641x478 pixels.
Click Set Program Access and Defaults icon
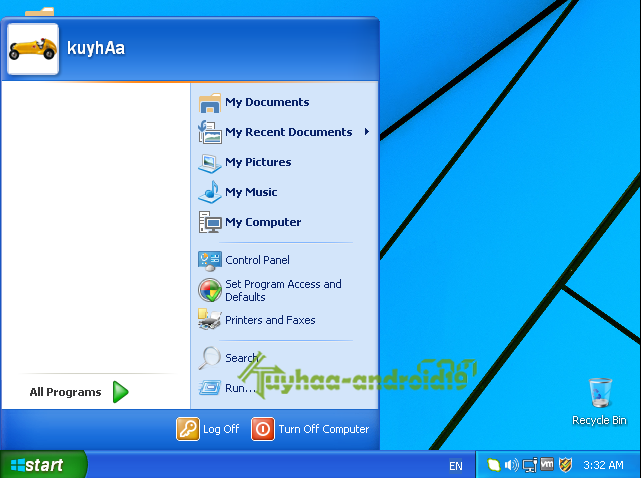[210, 290]
